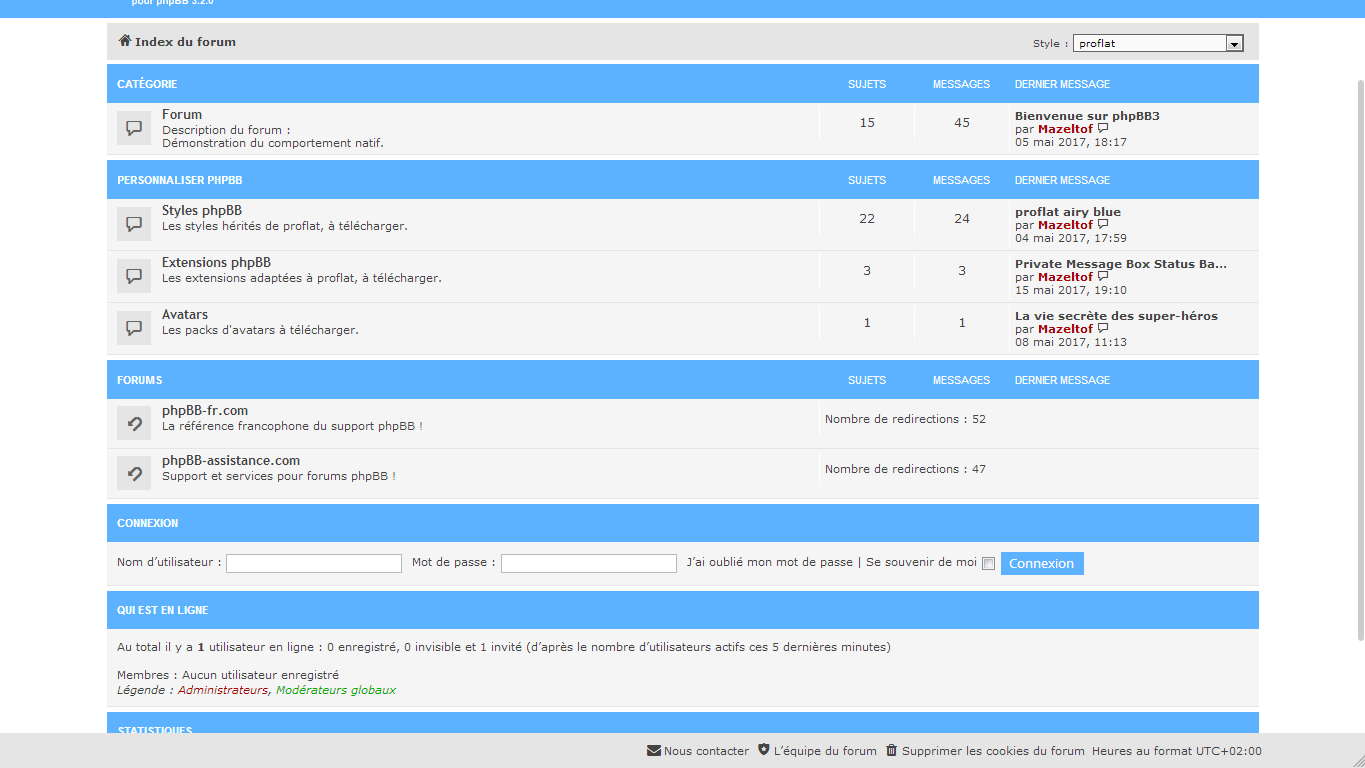Open the Styles phpBB forum

click(202, 211)
